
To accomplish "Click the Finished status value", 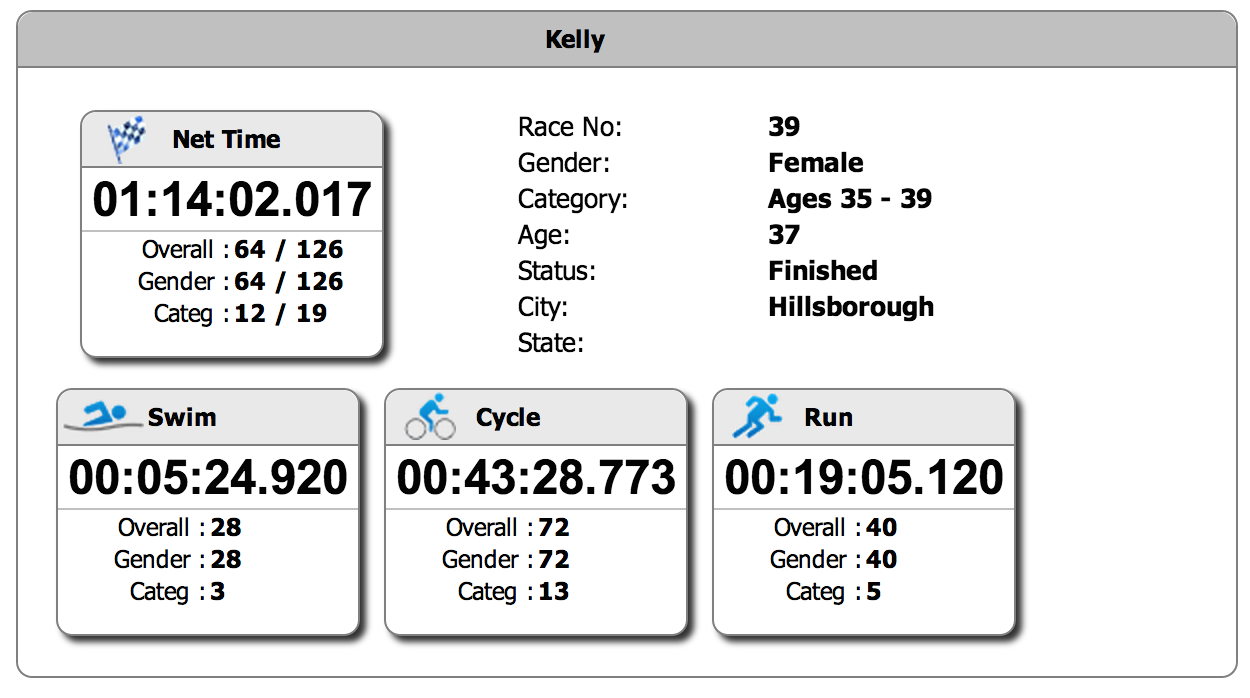I will [x=823, y=271].
